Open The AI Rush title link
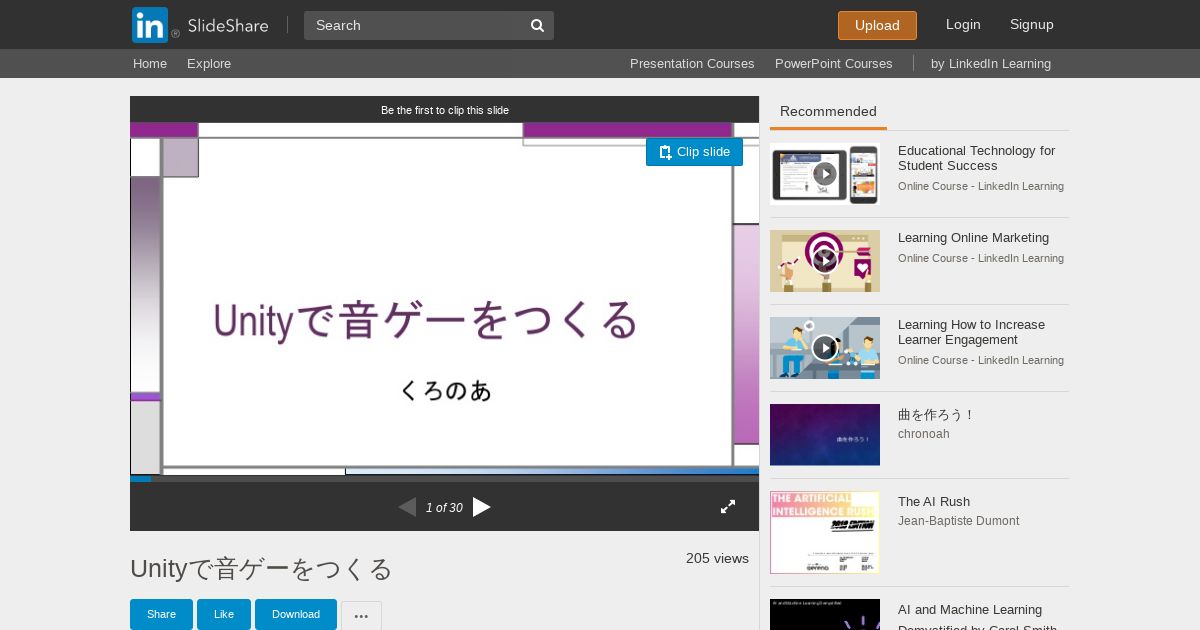 pyautogui.click(x=934, y=502)
